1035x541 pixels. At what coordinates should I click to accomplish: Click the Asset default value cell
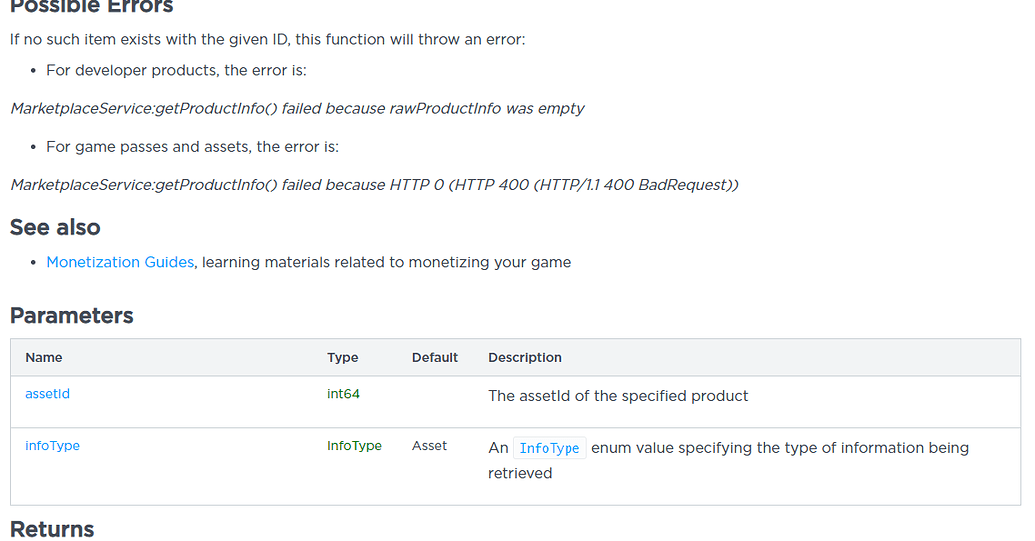click(429, 446)
